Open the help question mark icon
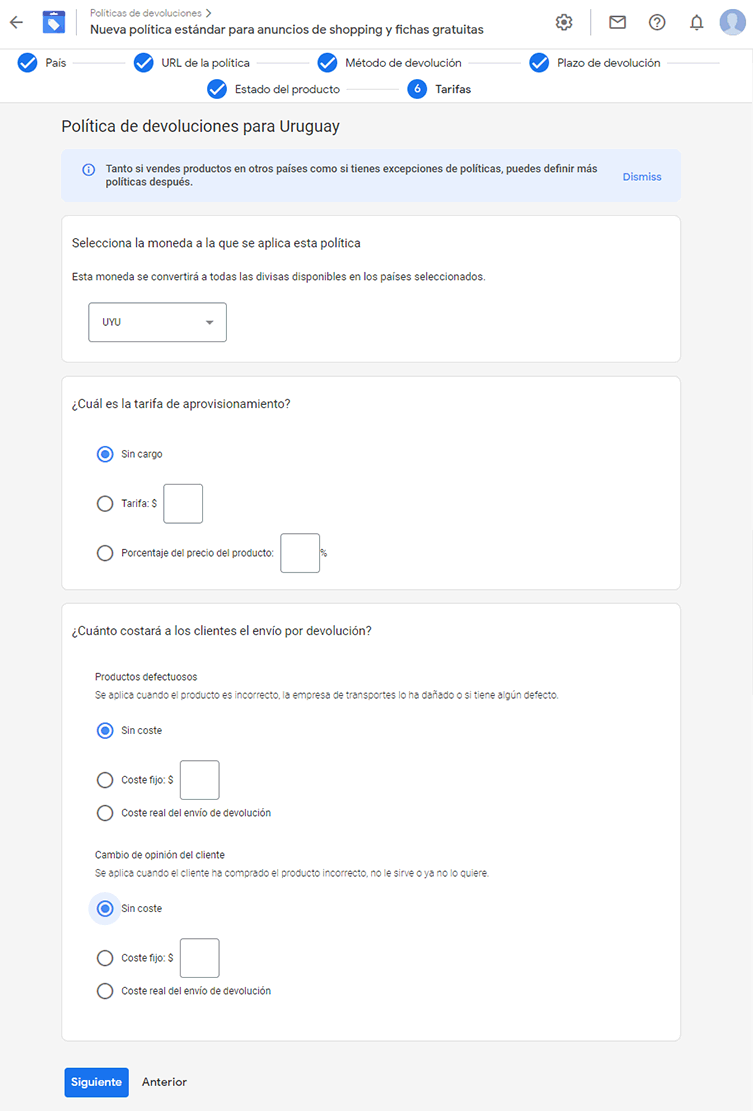The height and width of the screenshot is (1111, 753). [x=657, y=22]
